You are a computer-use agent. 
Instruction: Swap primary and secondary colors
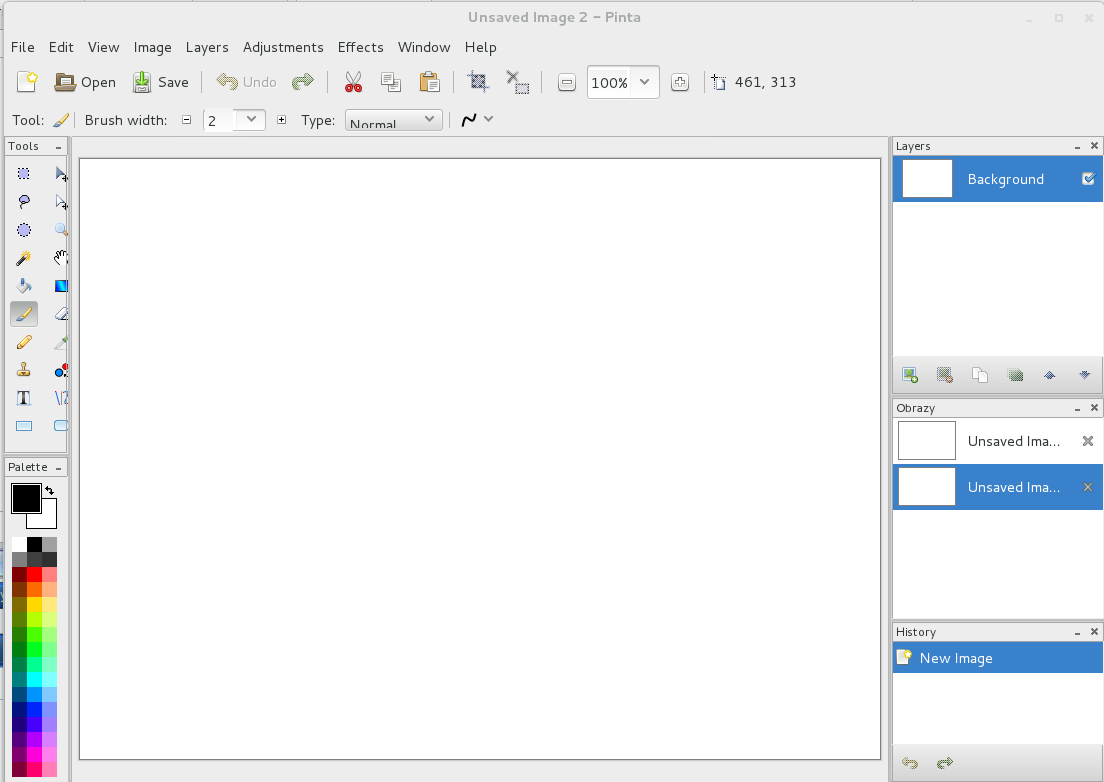click(50, 490)
